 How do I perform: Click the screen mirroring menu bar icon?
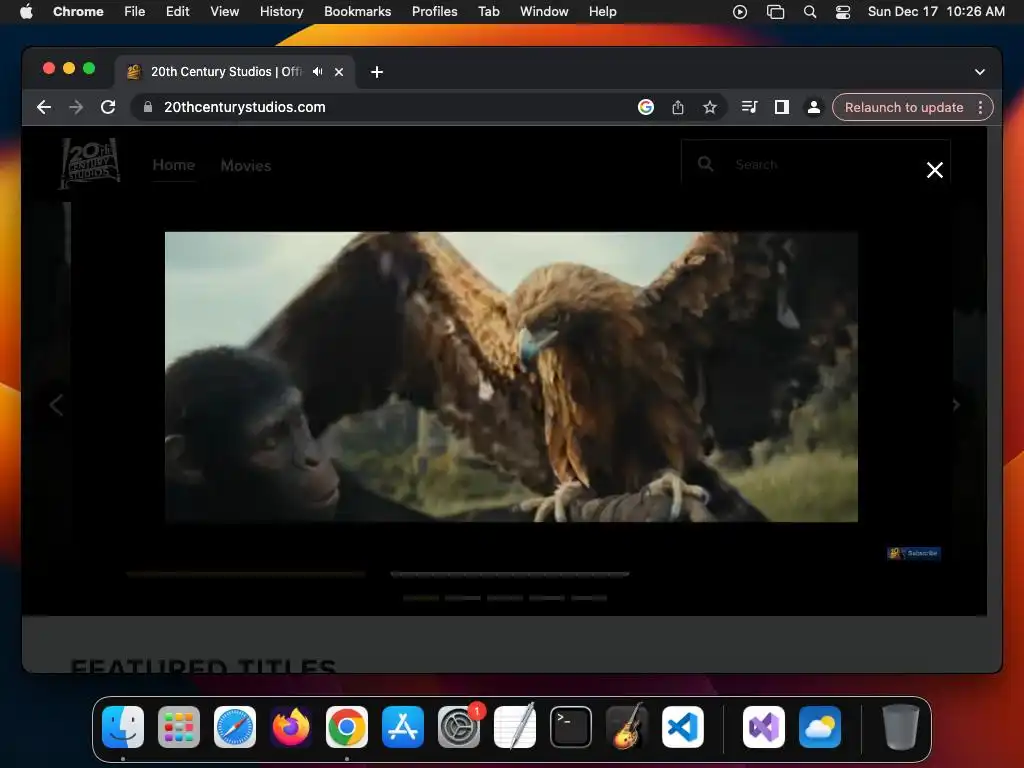pyautogui.click(x=775, y=12)
